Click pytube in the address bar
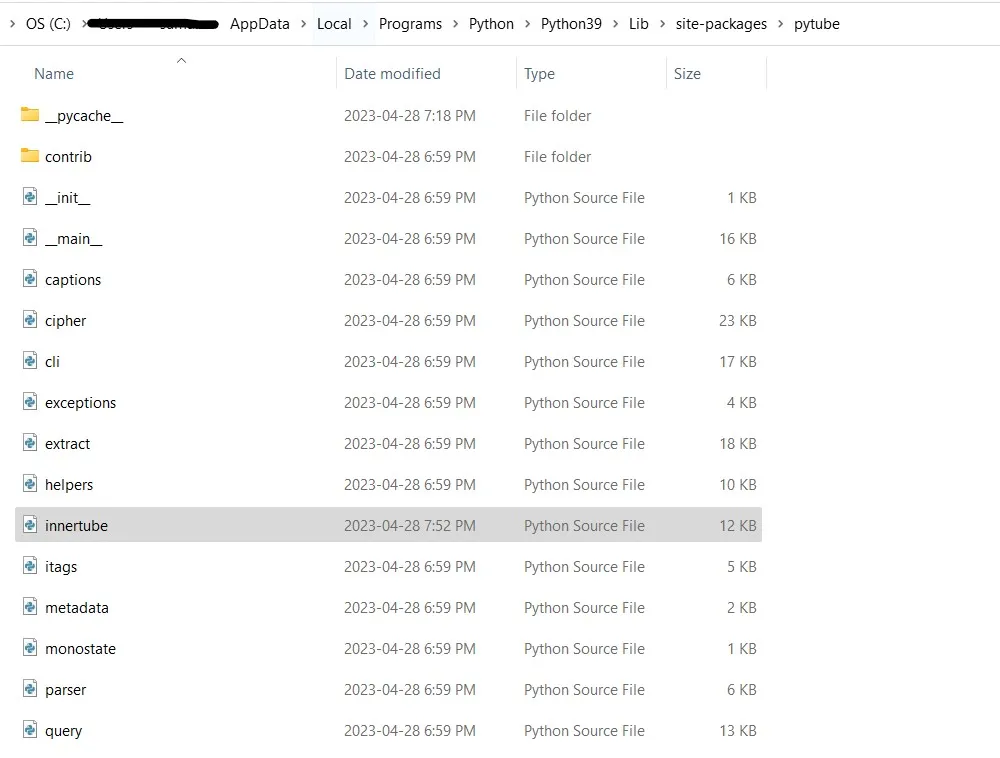 (816, 24)
